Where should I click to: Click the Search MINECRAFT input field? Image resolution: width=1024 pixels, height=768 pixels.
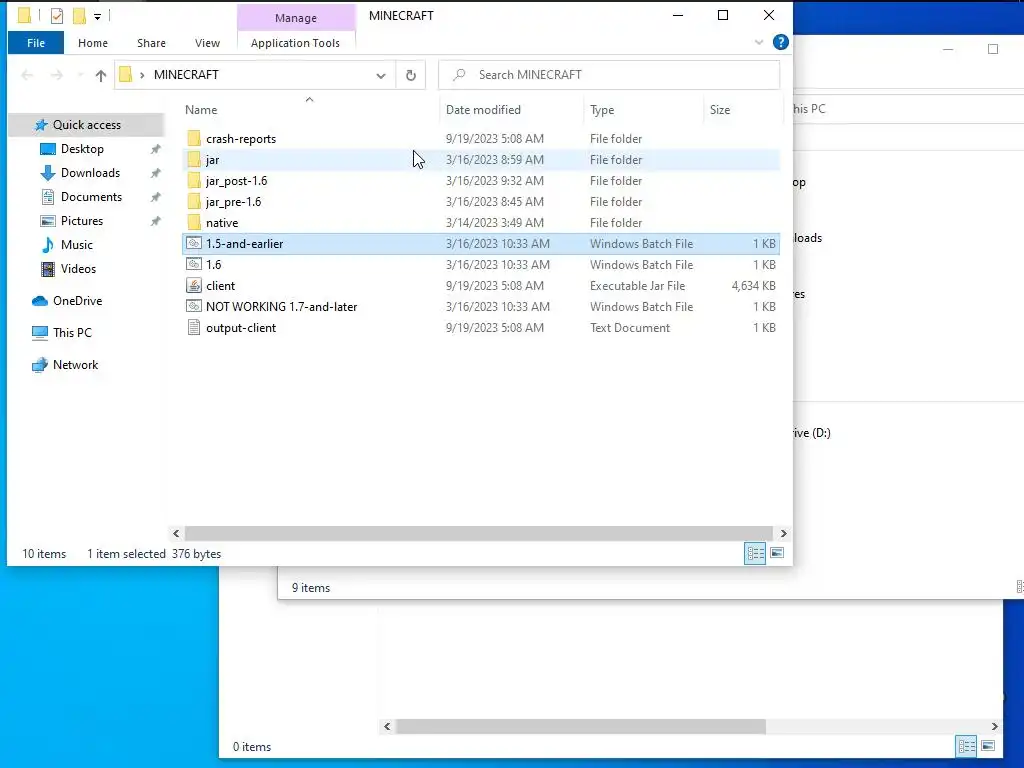tap(609, 75)
